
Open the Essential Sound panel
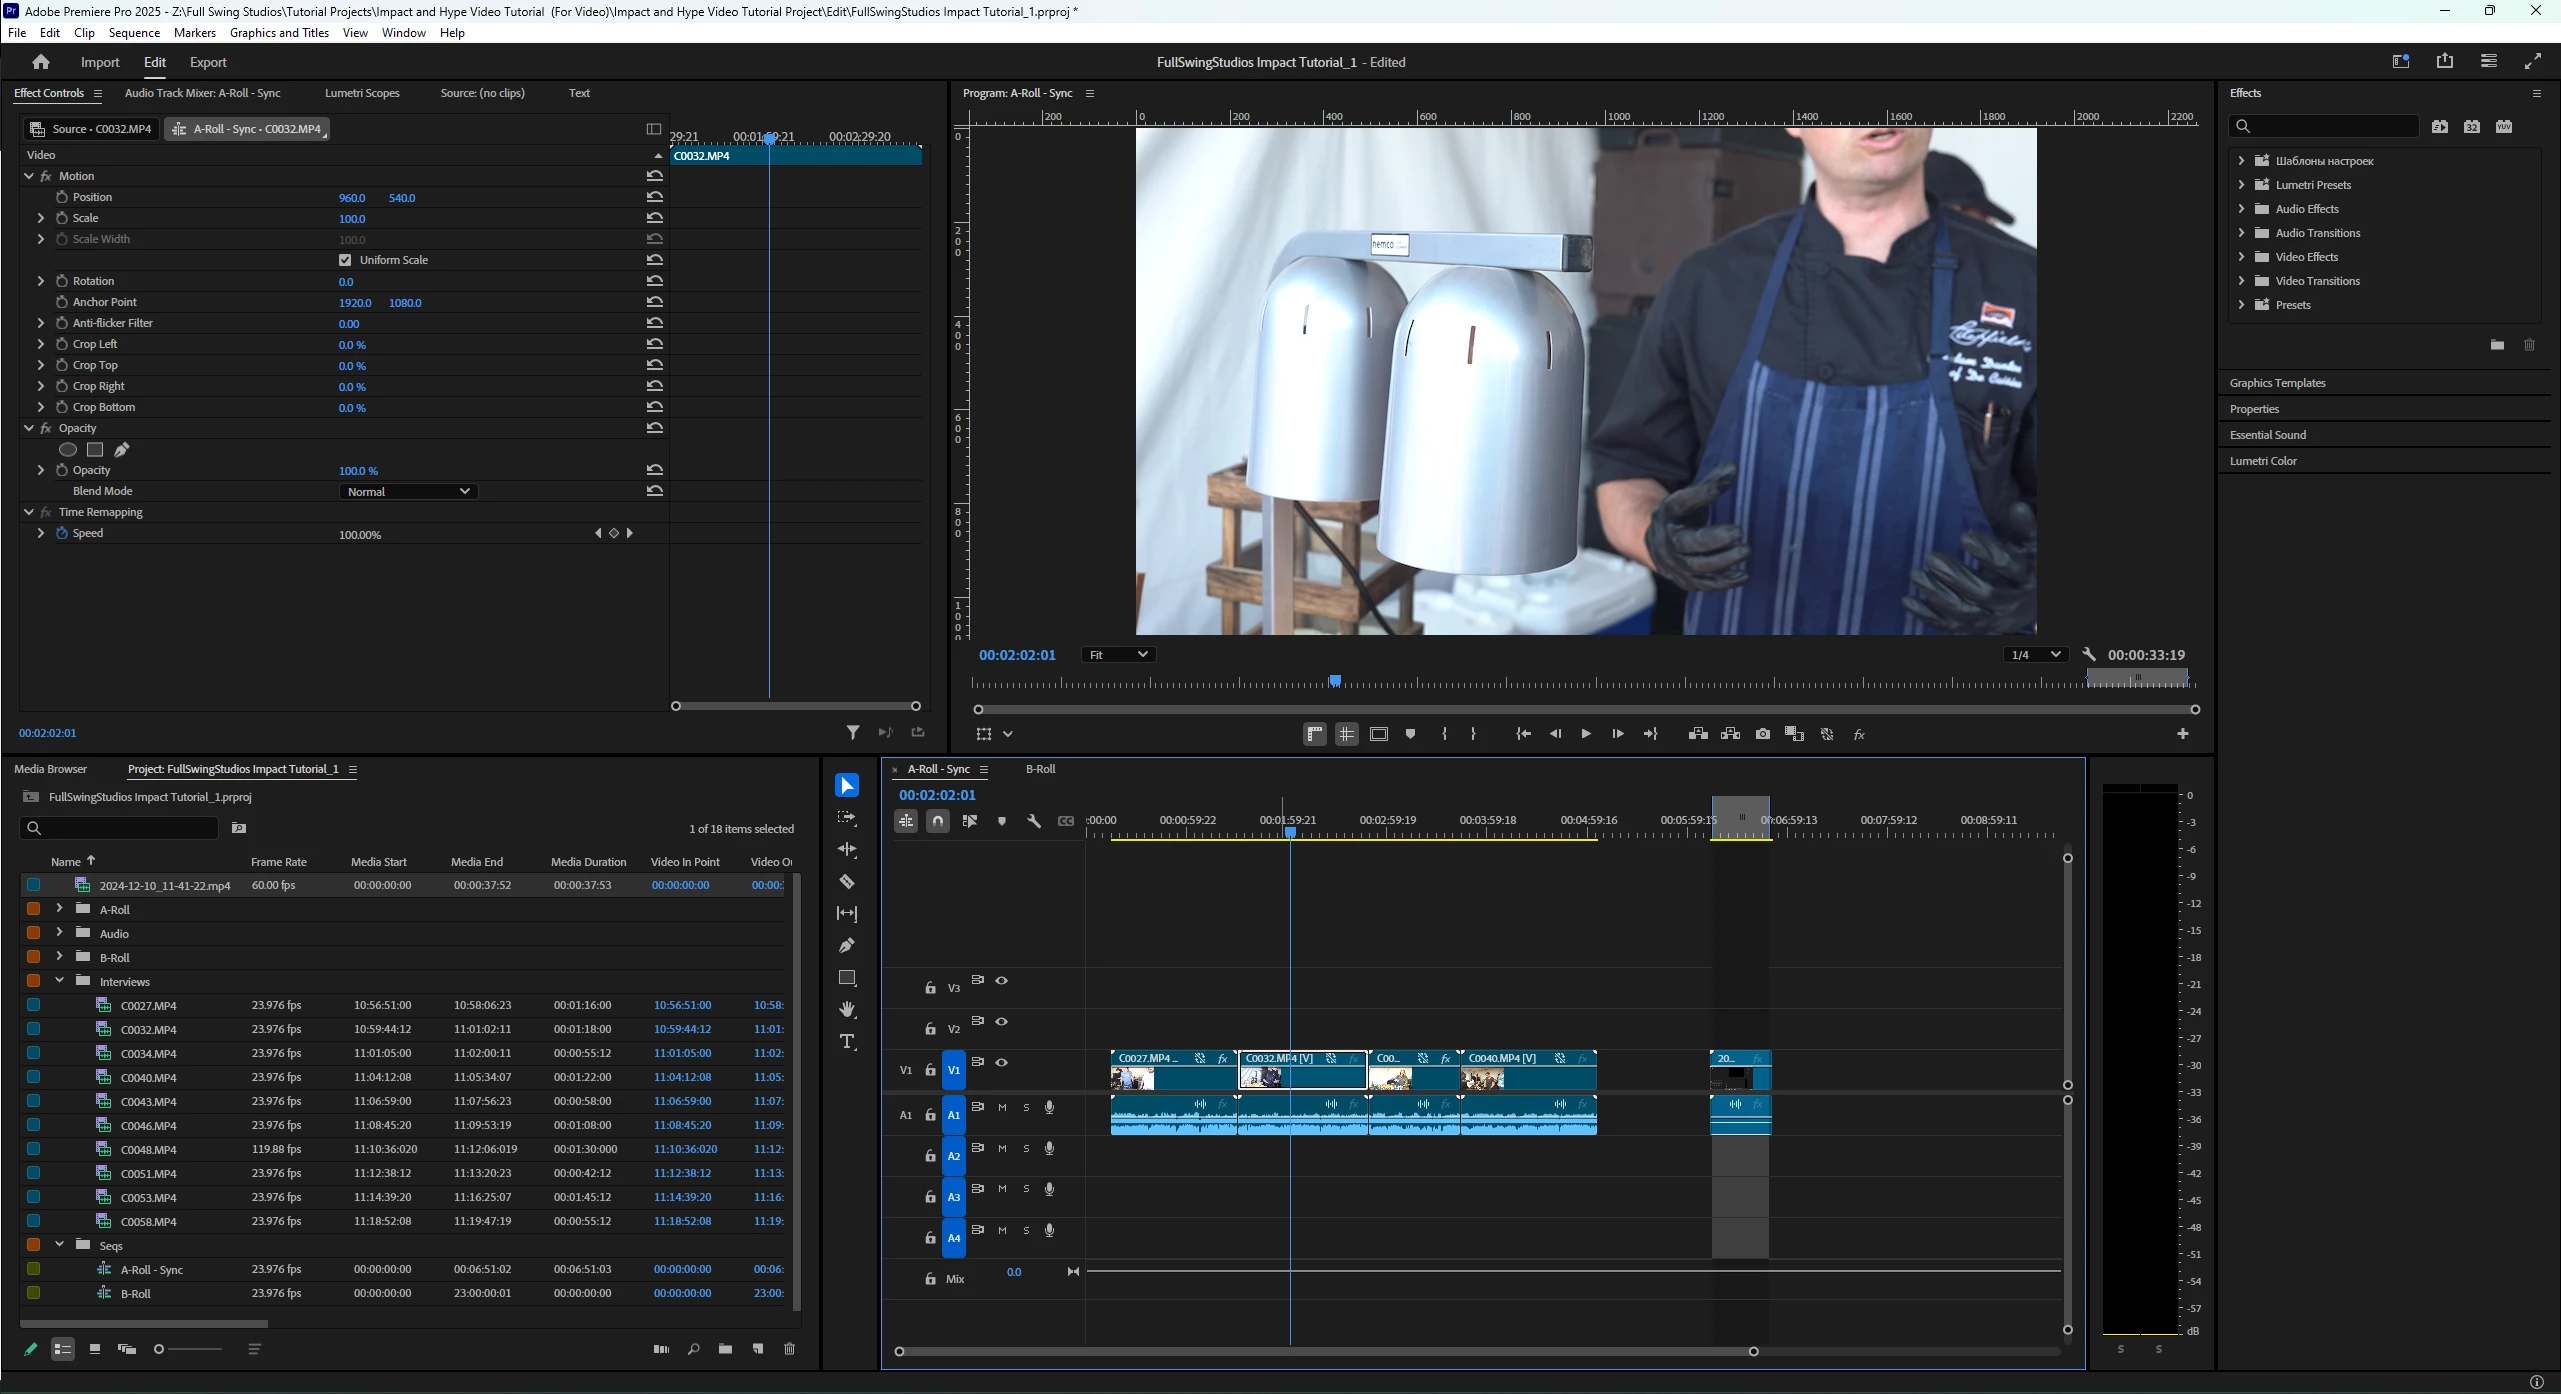2268,435
